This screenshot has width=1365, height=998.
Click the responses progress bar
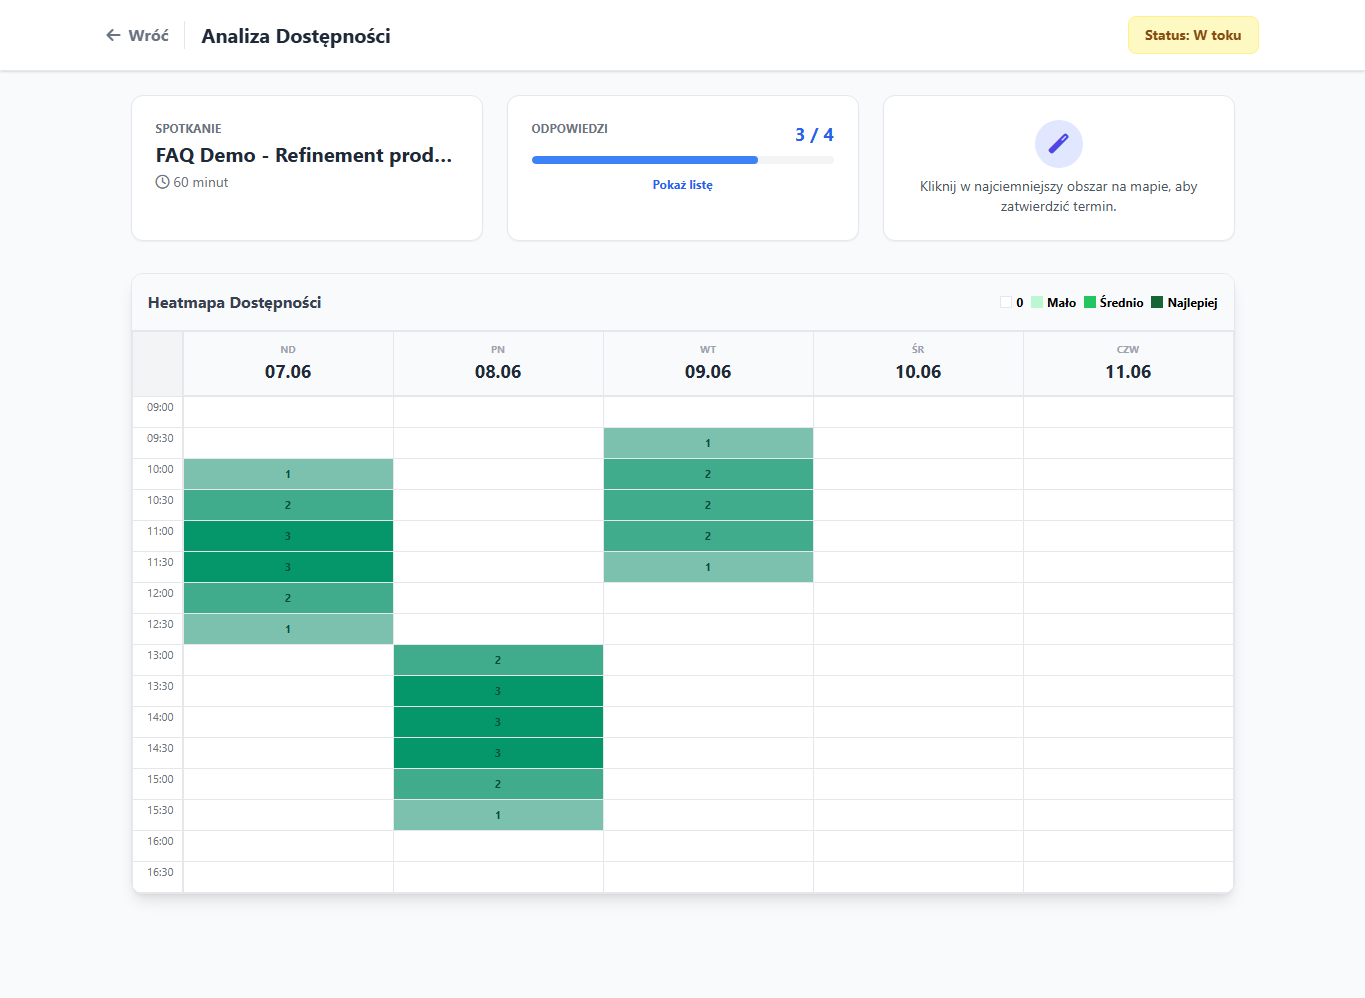pyautogui.click(x=683, y=160)
